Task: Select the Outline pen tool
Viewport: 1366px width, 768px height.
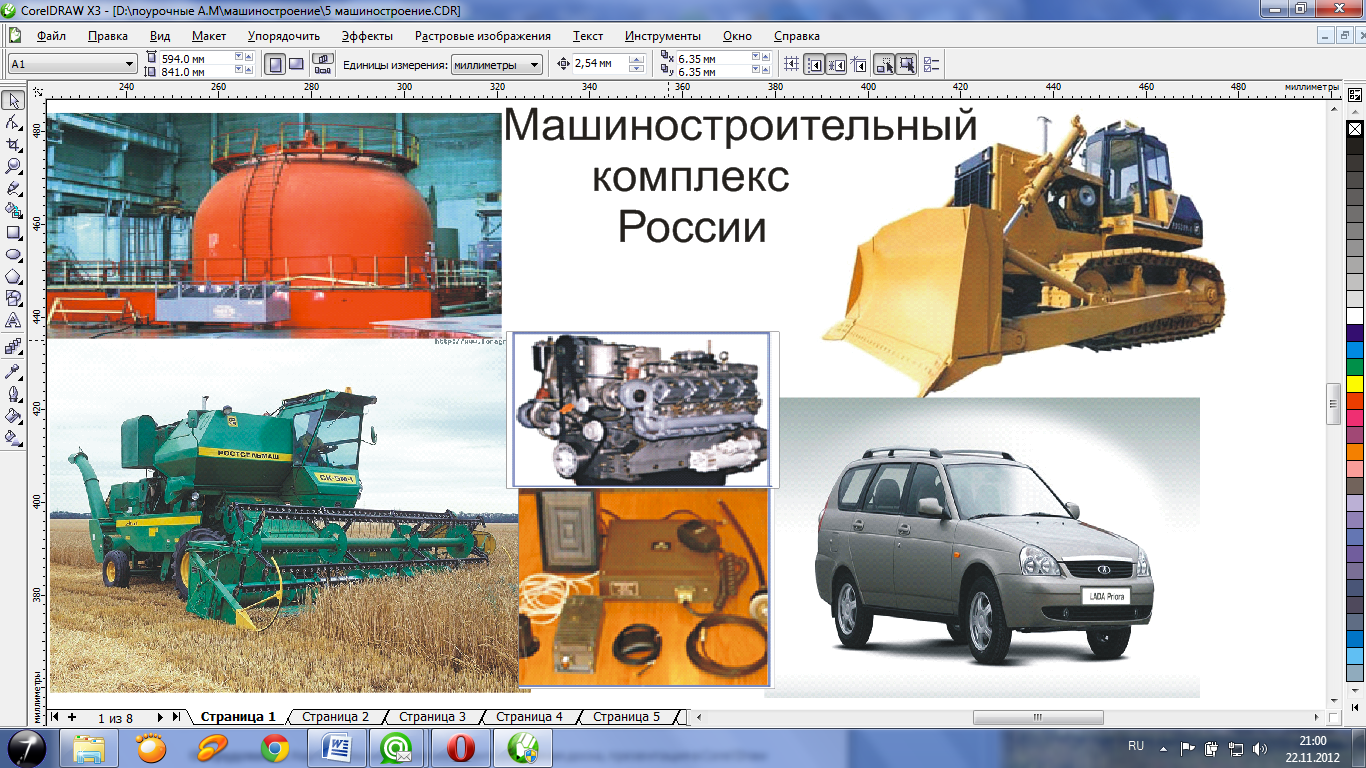Action: 14,393
